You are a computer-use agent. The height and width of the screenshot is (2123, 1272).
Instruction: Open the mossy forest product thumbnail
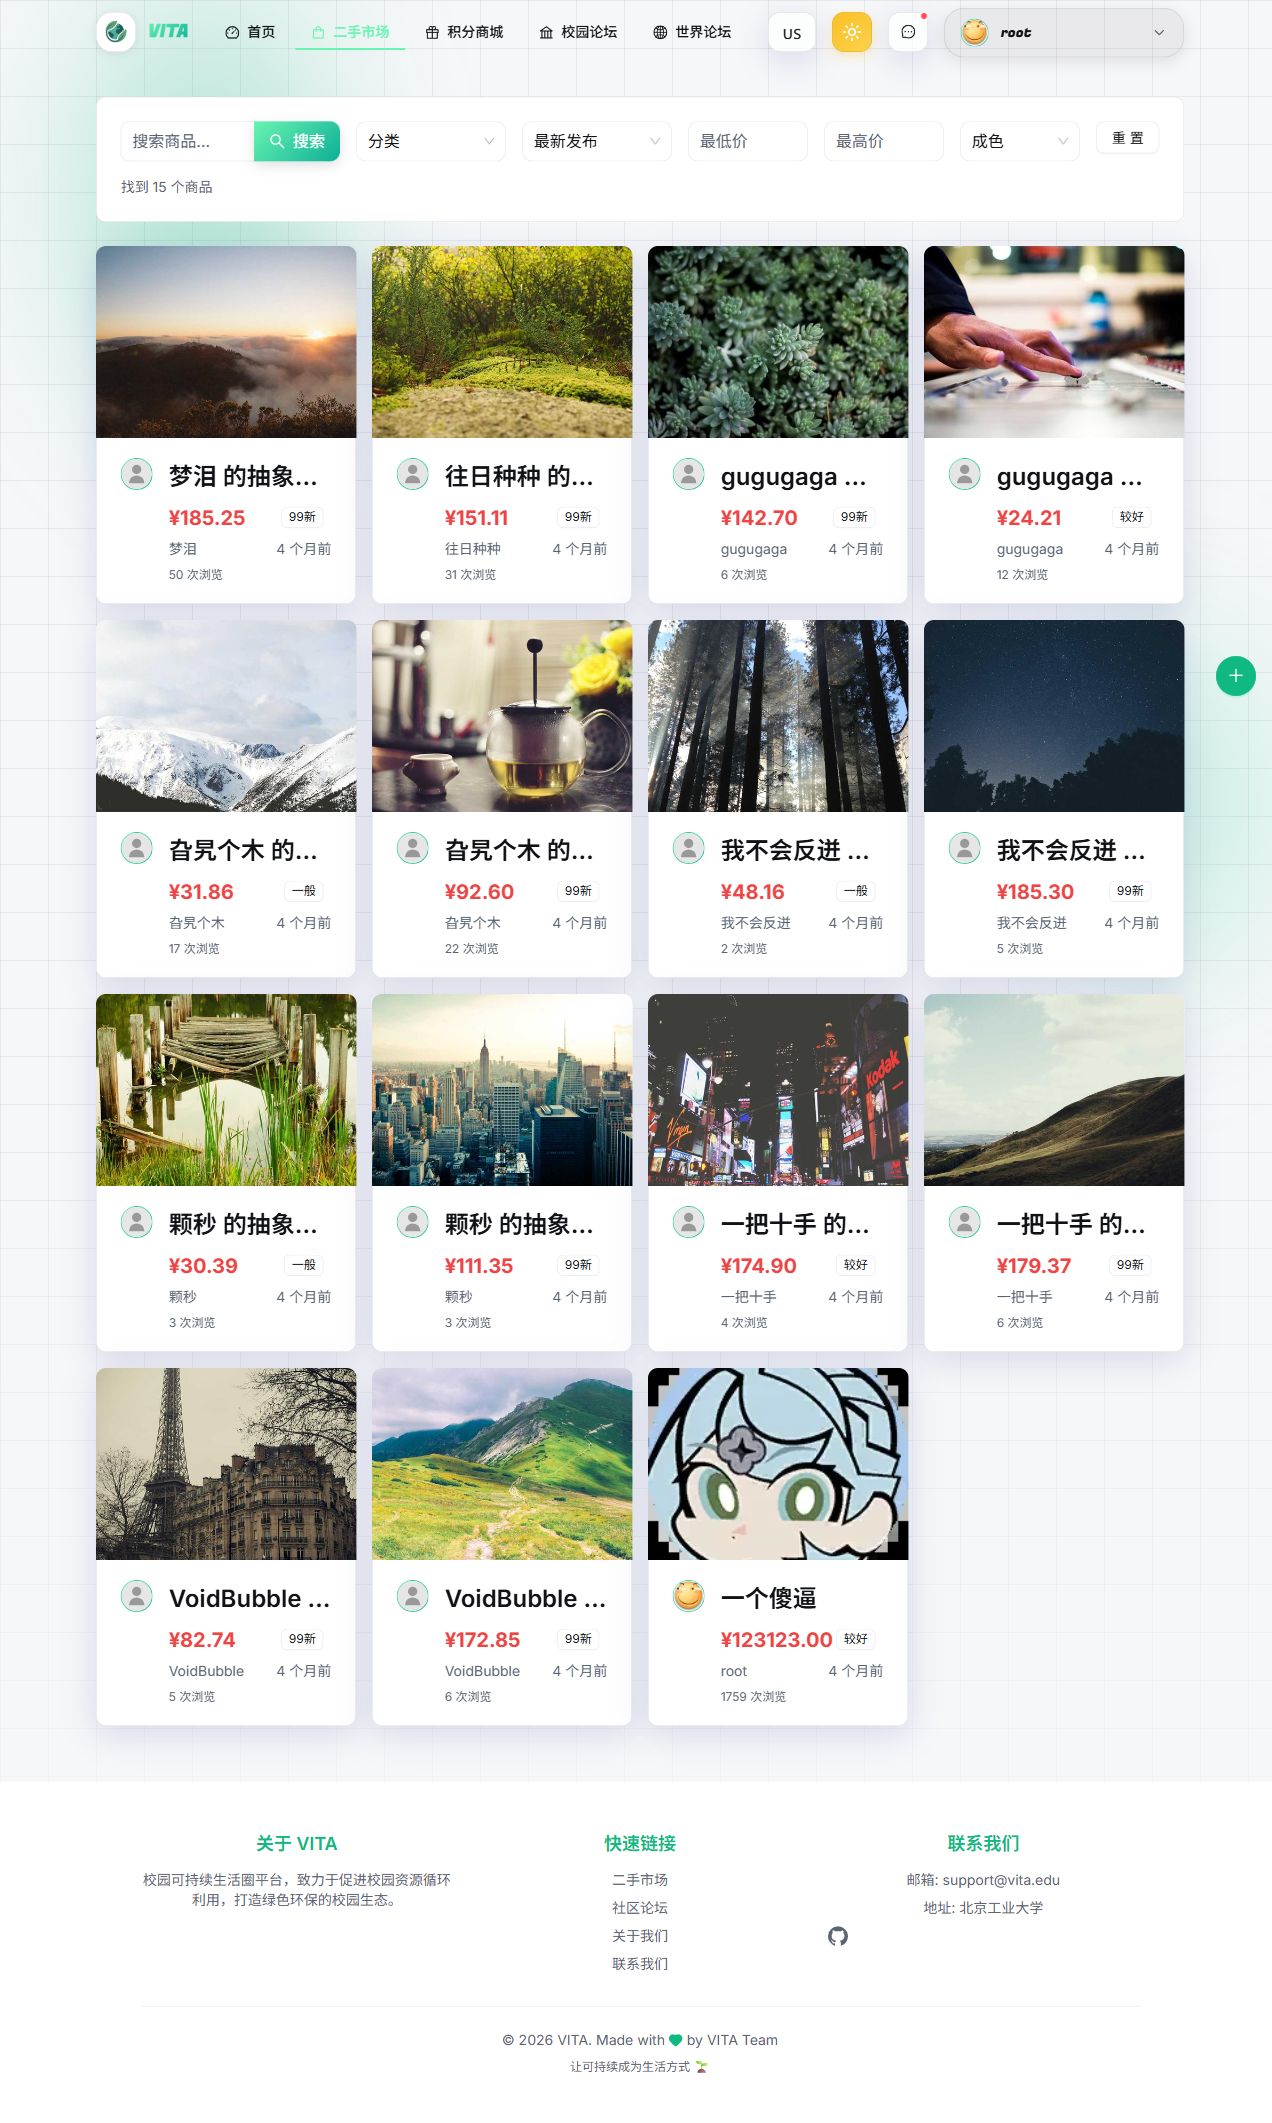point(502,342)
